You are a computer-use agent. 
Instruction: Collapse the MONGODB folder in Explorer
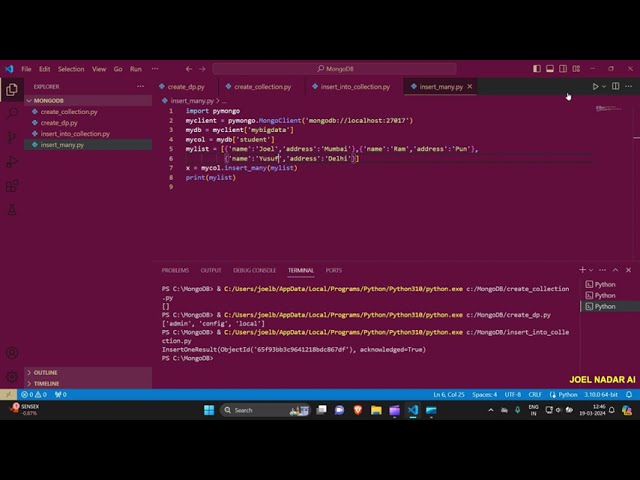(88, 100)
